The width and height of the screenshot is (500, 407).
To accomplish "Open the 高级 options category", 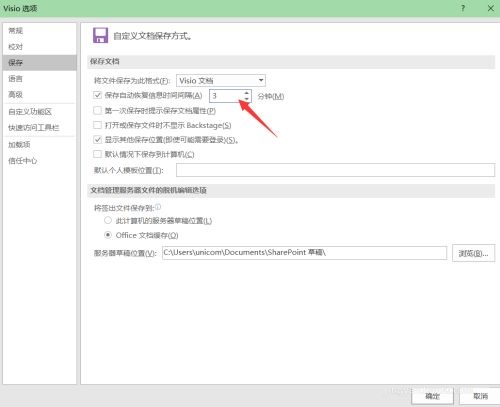I will tap(39, 95).
